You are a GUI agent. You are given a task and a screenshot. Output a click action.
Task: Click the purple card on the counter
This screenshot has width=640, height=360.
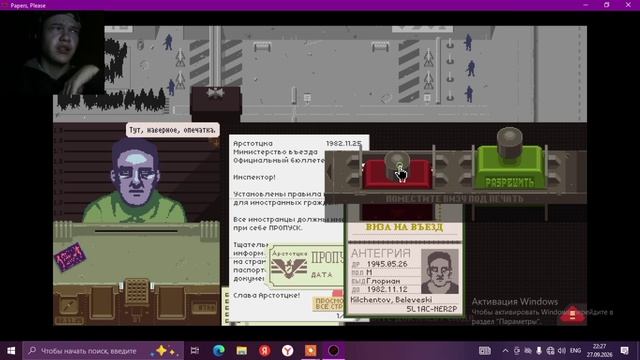point(70,257)
